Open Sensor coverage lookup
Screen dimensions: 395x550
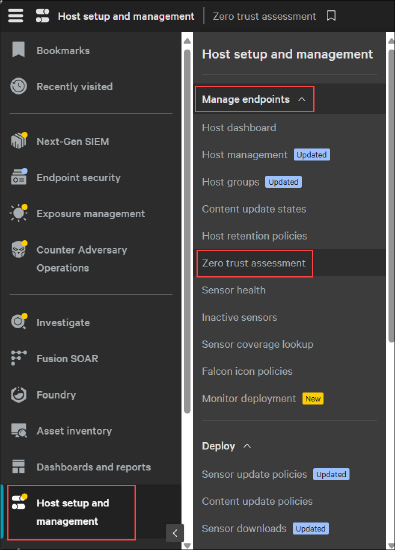(x=257, y=344)
